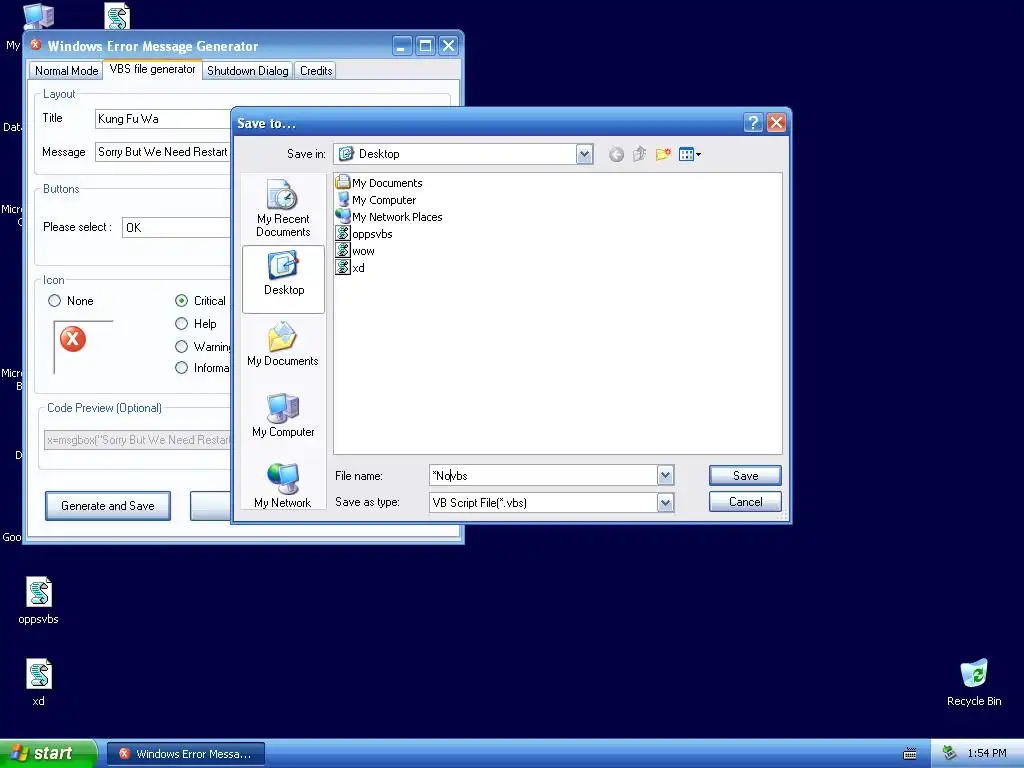The width and height of the screenshot is (1024, 768).
Task: Open the Credits tab
Action: (316, 71)
